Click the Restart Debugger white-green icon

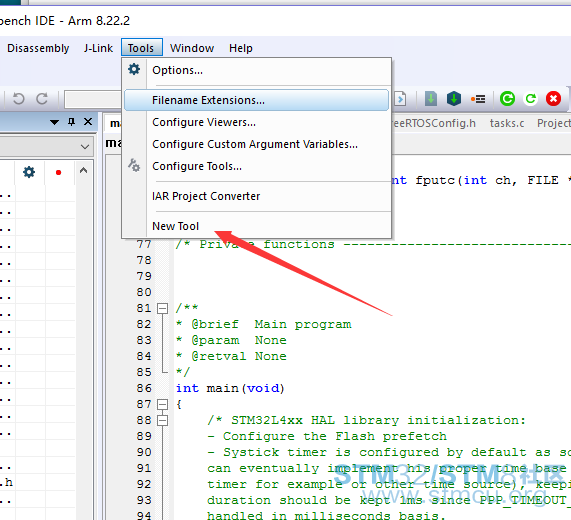click(x=531, y=99)
